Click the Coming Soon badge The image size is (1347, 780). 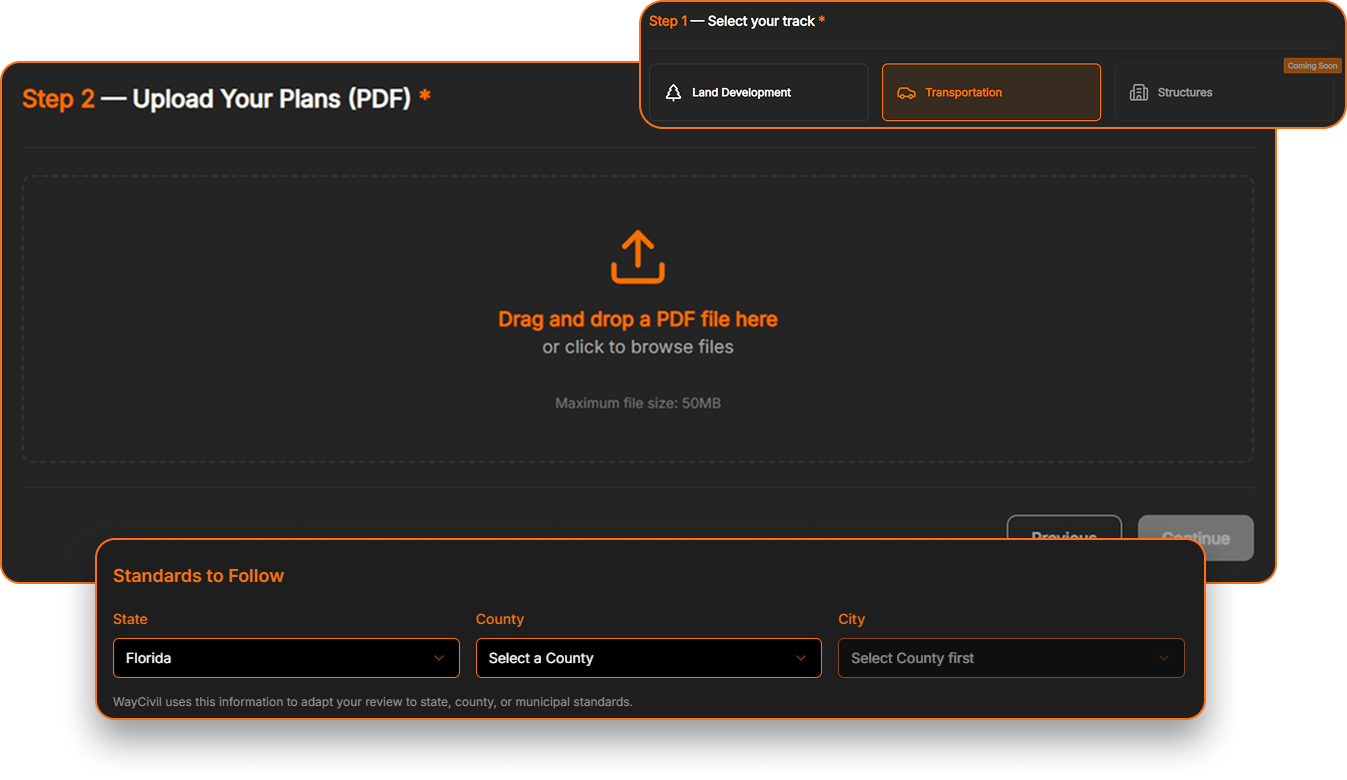(1312, 66)
